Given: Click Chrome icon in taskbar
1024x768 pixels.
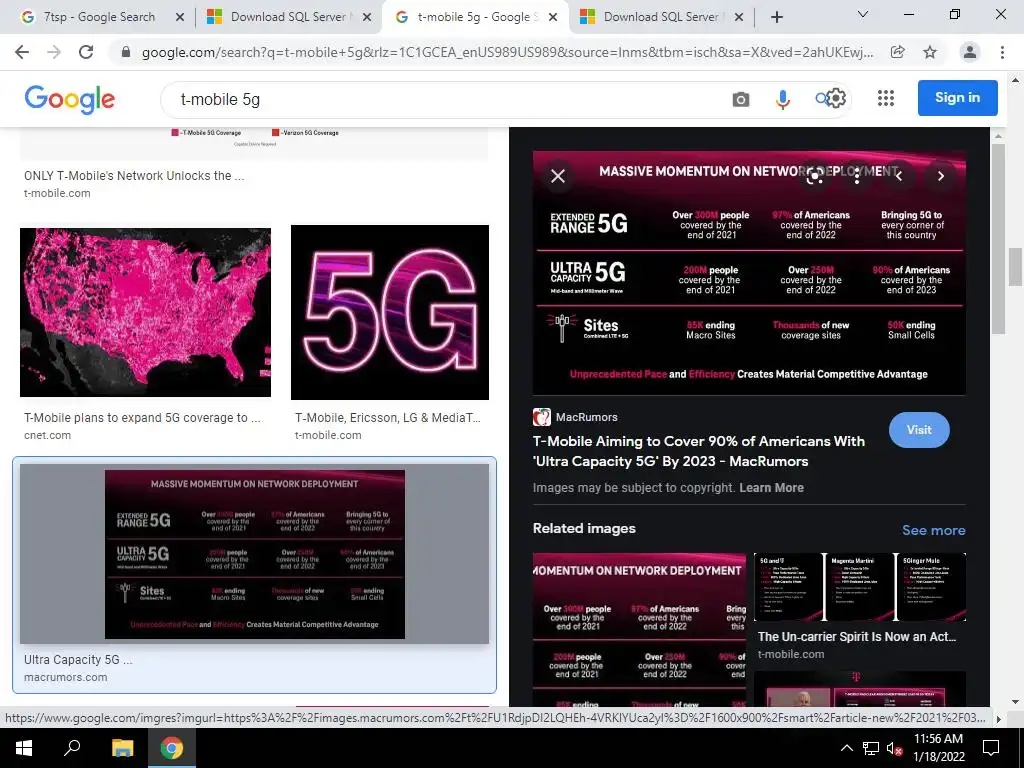Looking at the screenshot, I should 172,748.
